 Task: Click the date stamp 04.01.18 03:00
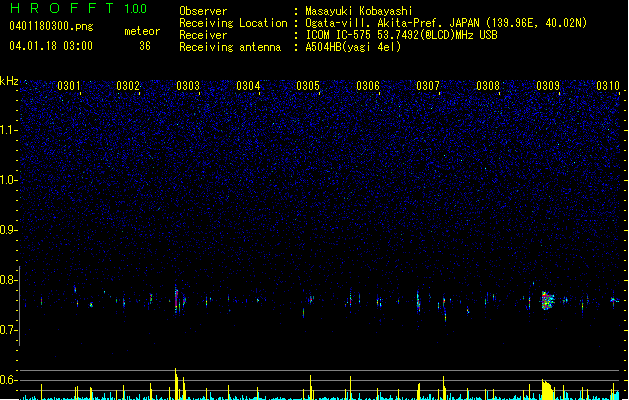coord(51,46)
